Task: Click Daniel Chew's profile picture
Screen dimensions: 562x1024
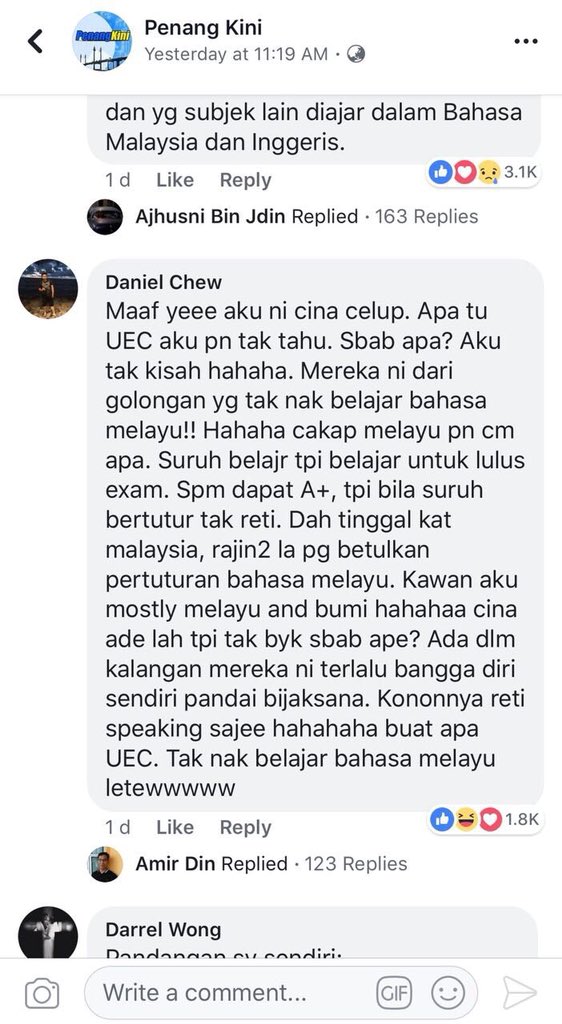Action: [48, 289]
